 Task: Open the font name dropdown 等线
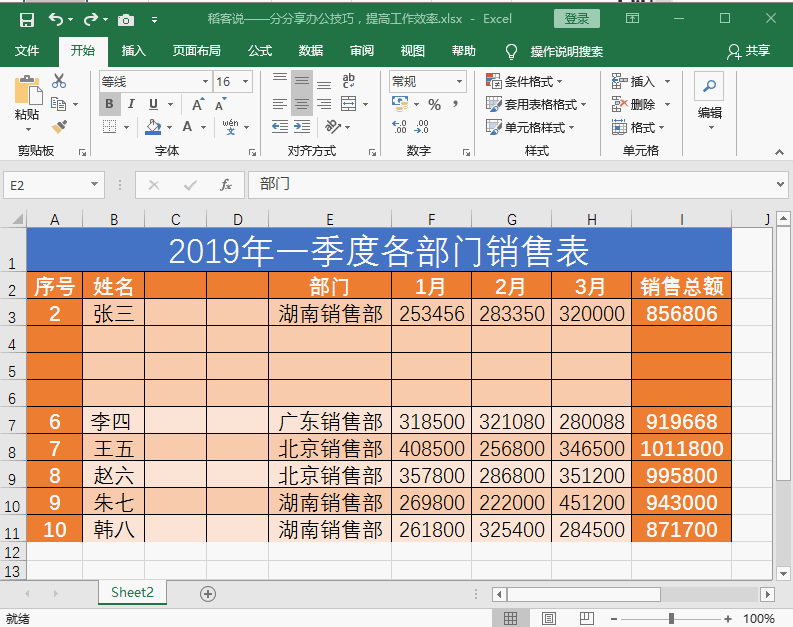click(205, 81)
